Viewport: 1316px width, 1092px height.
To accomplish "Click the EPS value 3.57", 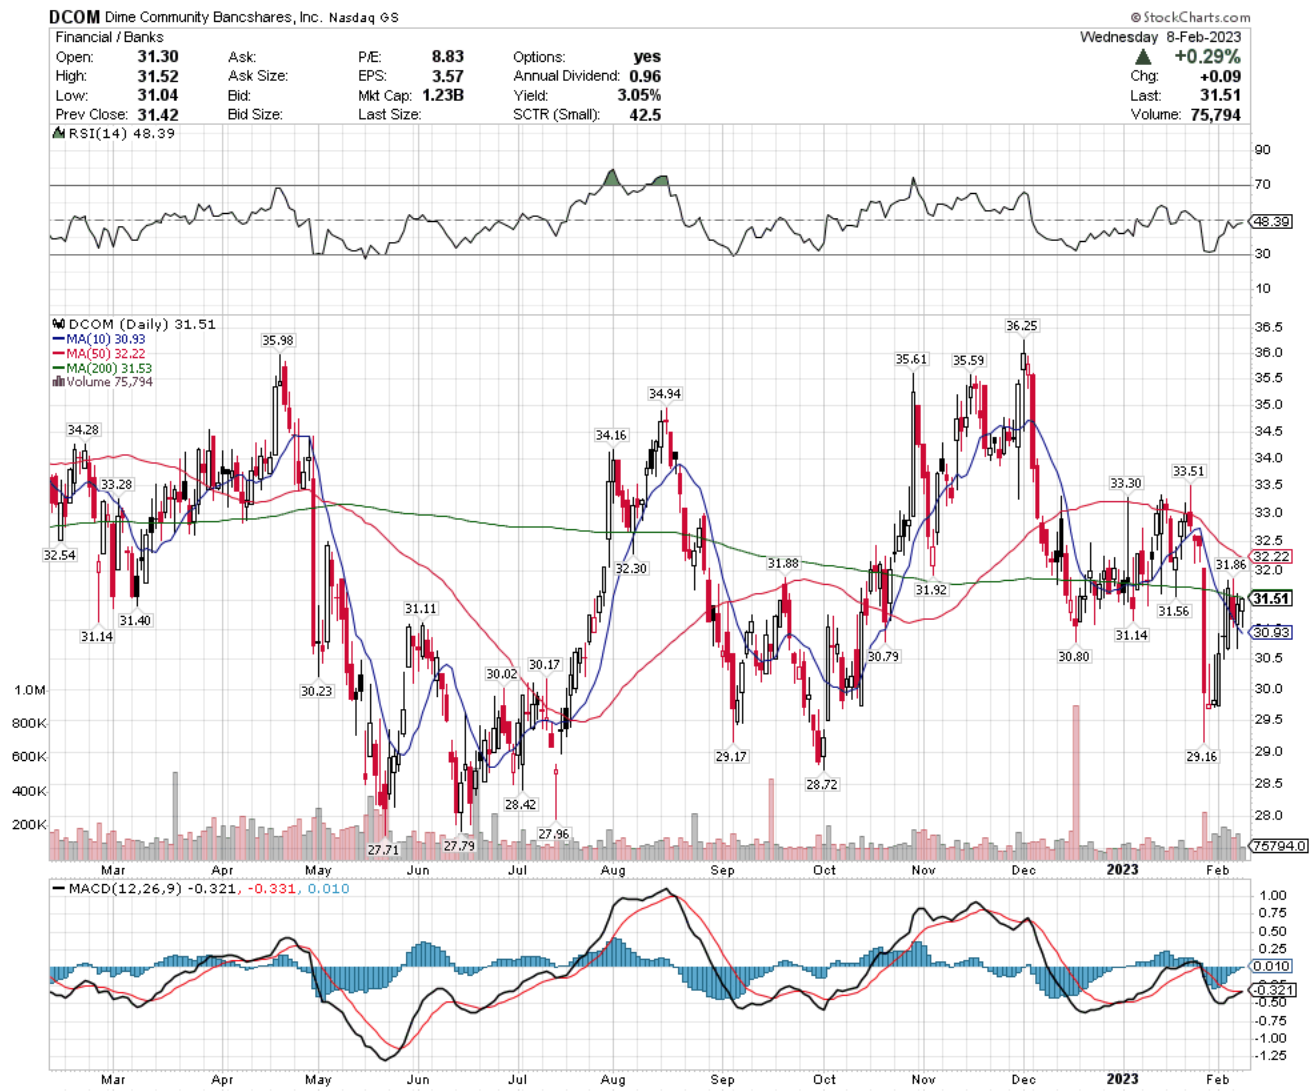I will [447, 76].
